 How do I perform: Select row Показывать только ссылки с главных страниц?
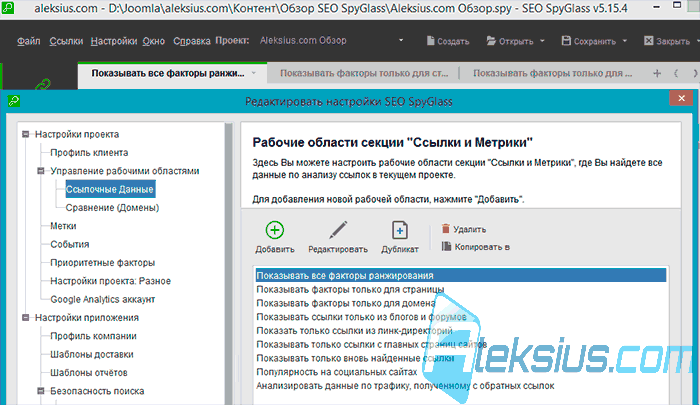pos(461,345)
